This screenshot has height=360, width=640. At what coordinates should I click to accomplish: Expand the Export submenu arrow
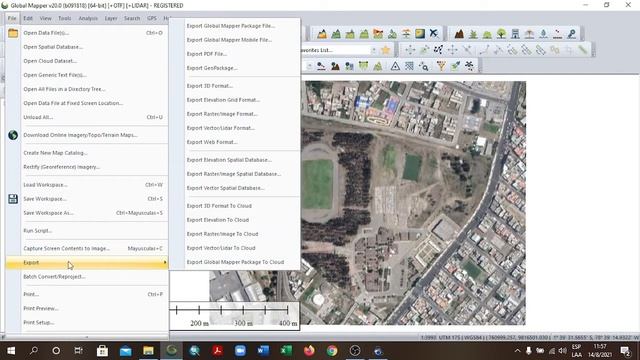coord(165,262)
